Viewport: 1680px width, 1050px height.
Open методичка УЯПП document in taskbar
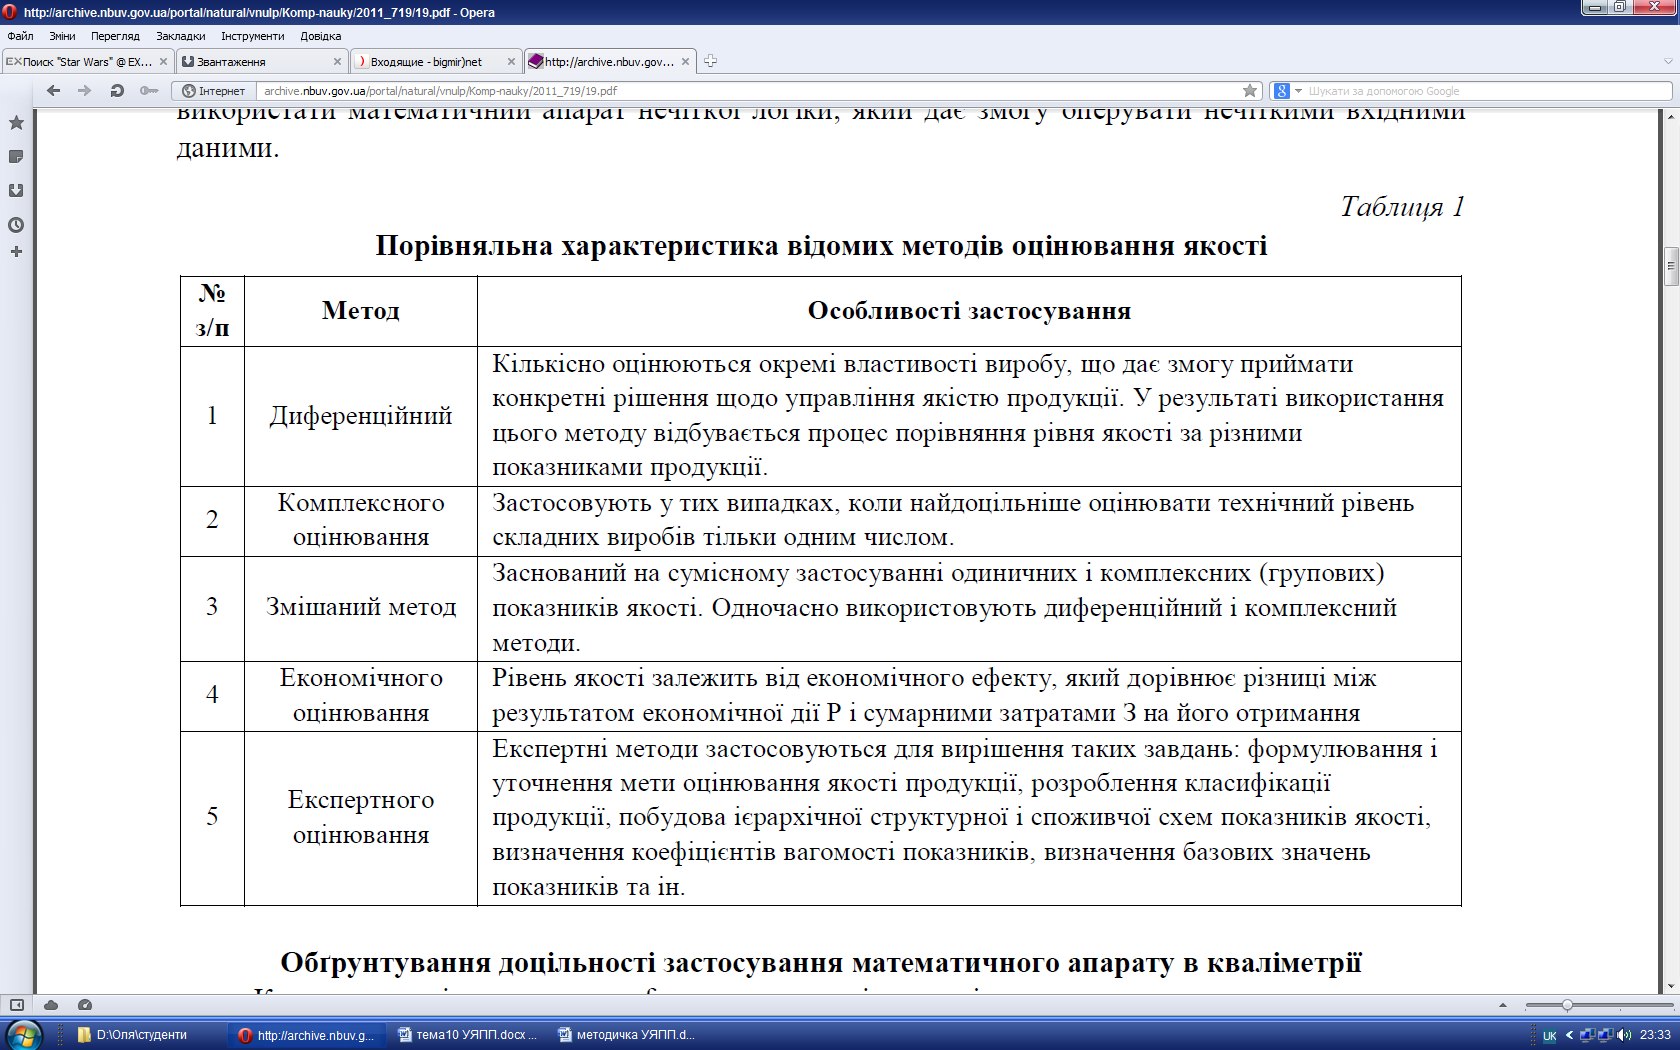tap(627, 1035)
